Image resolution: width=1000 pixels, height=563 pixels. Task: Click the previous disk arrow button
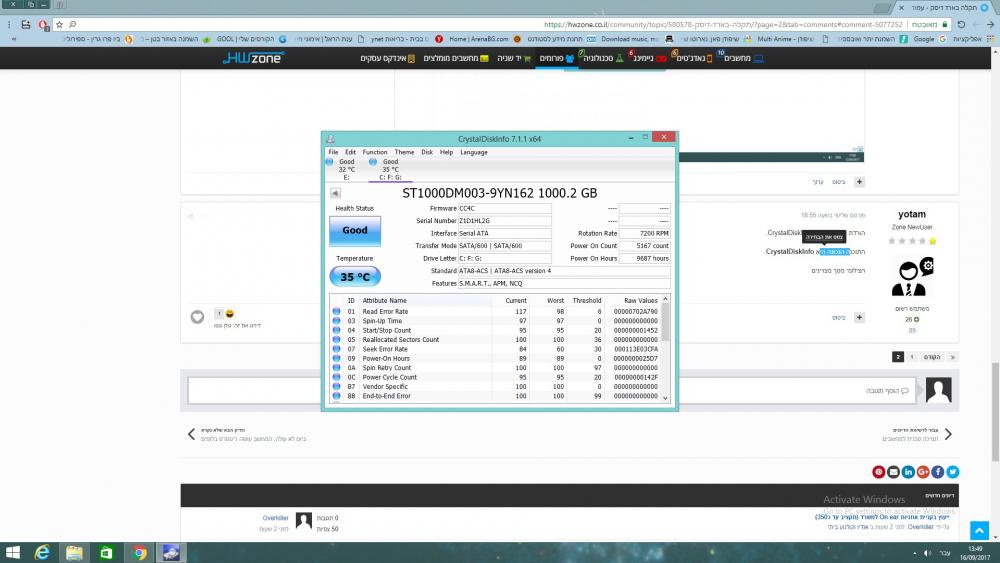point(335,193)
